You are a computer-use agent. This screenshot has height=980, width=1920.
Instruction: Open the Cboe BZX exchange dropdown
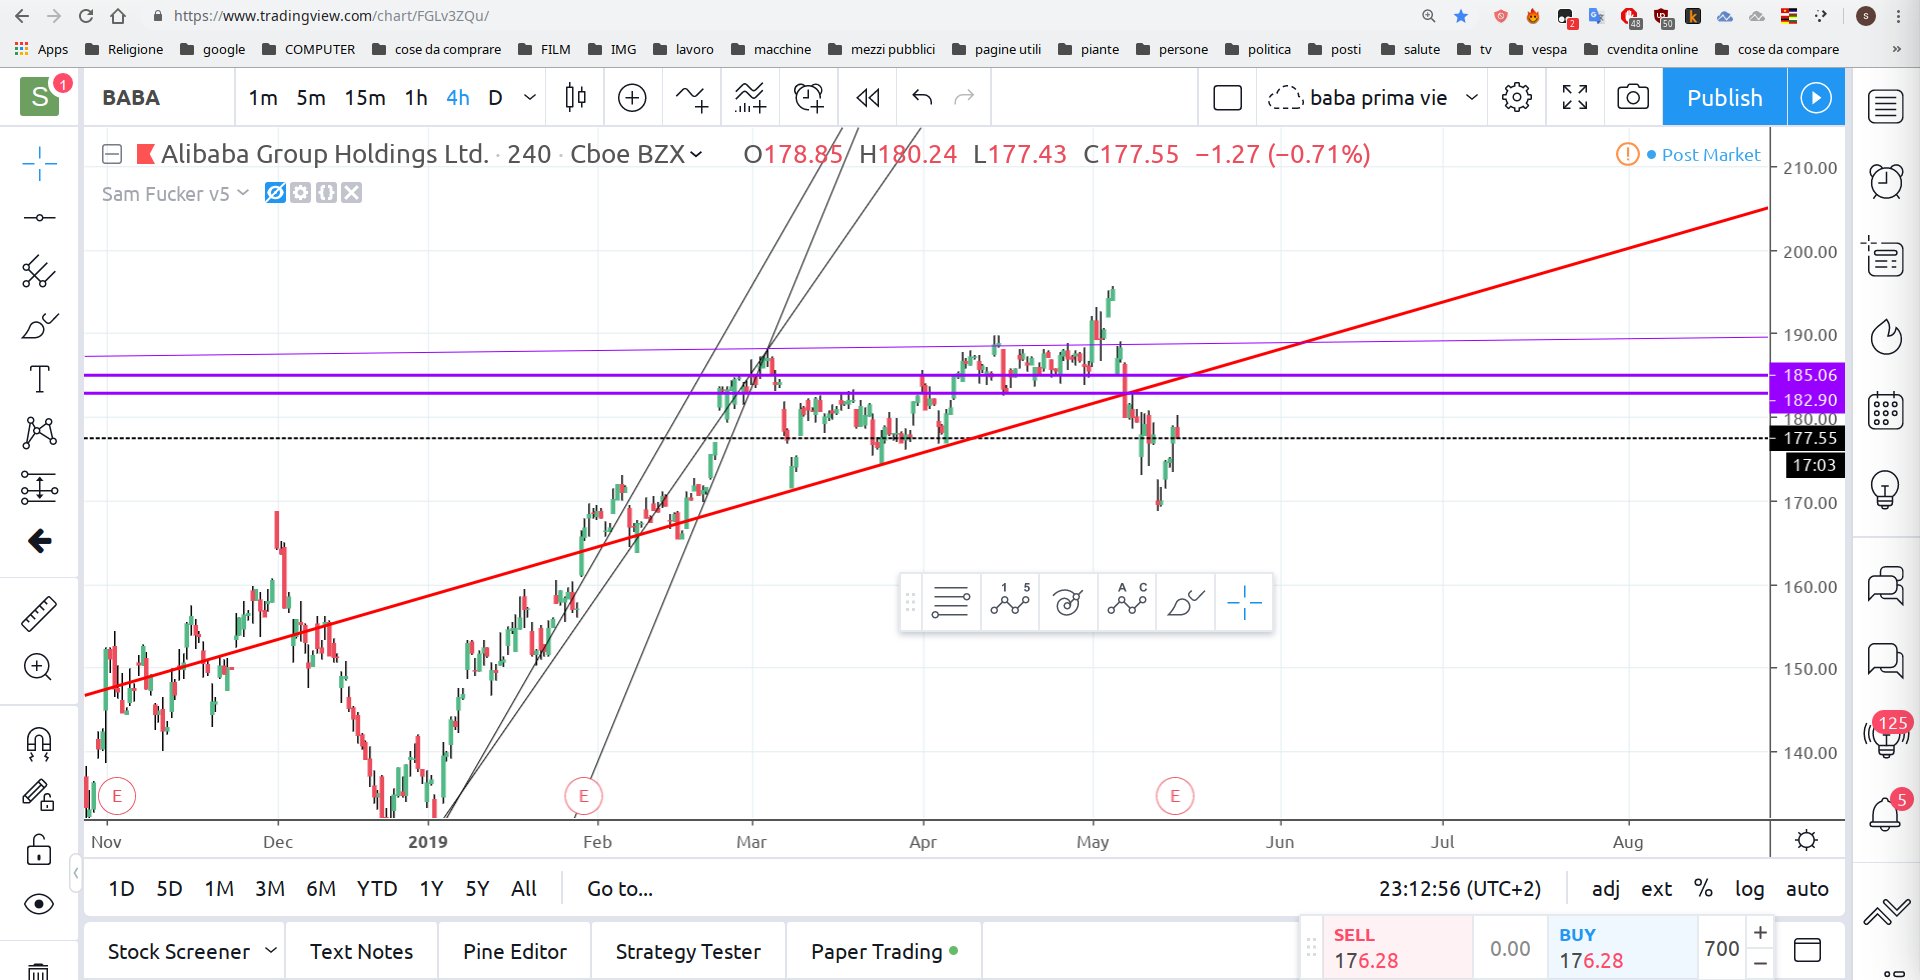point(696,154)
